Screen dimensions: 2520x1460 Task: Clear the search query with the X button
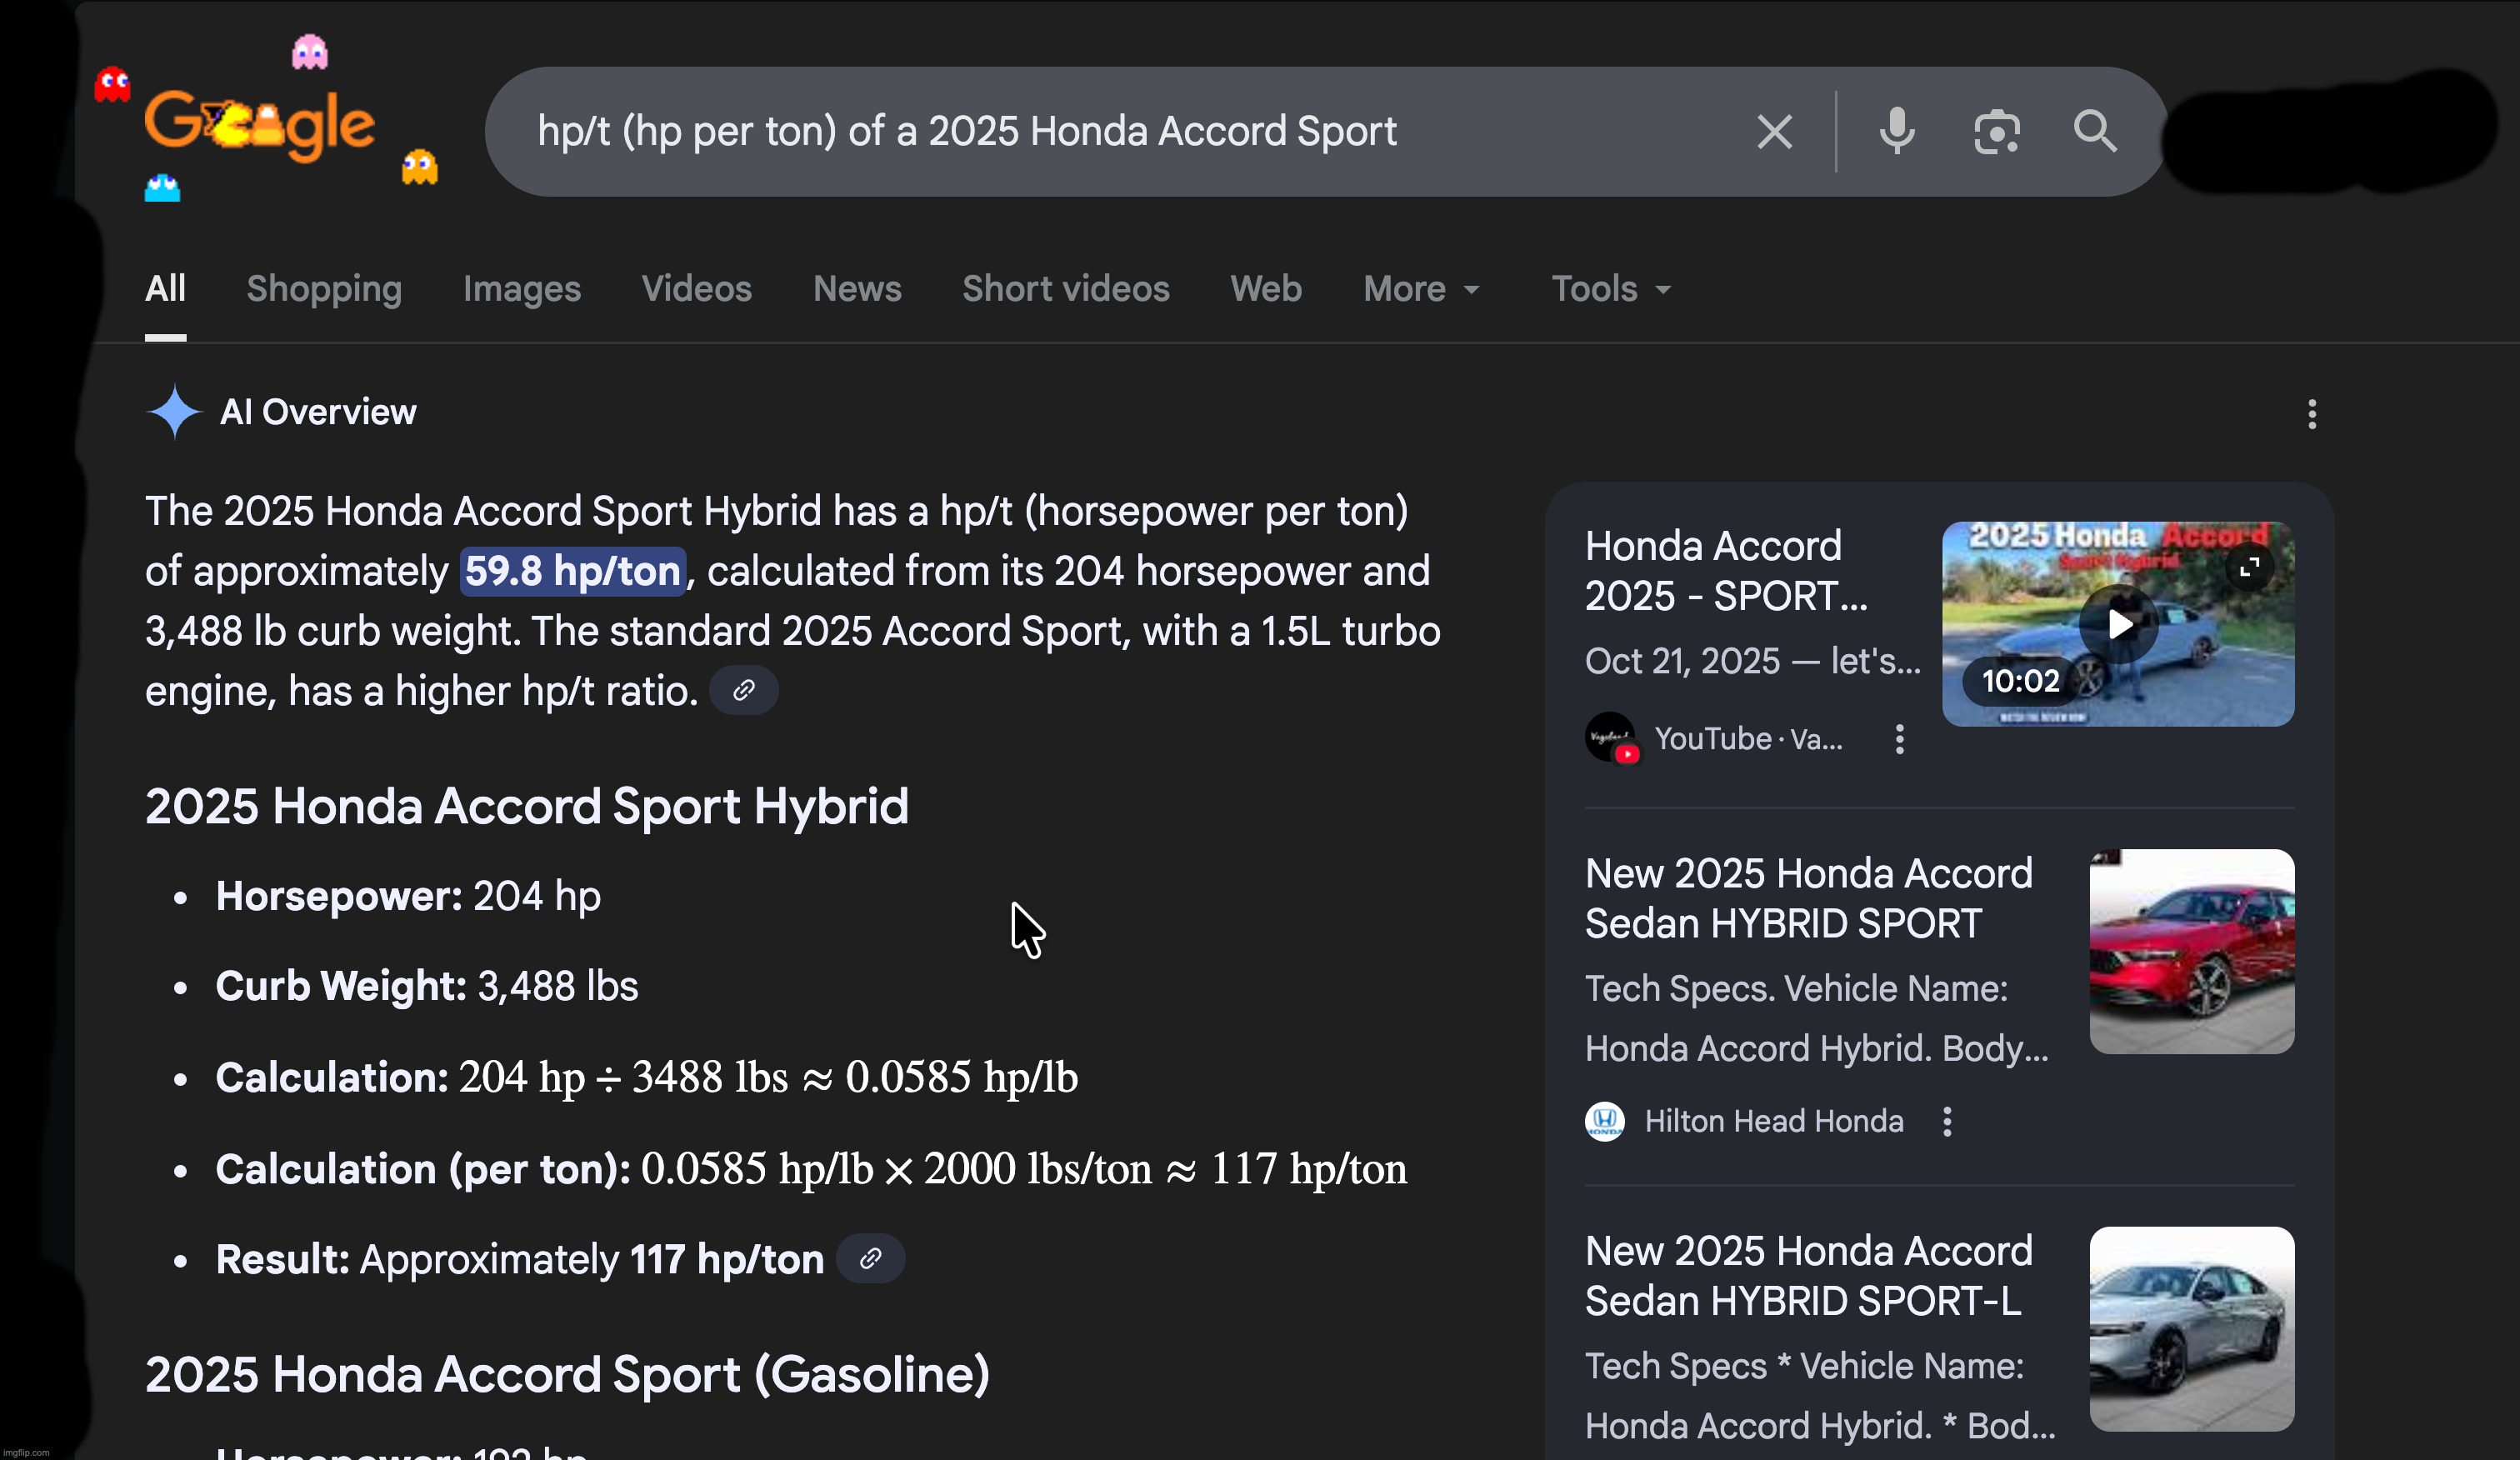pyautogui.click(x=1774, y=131)
